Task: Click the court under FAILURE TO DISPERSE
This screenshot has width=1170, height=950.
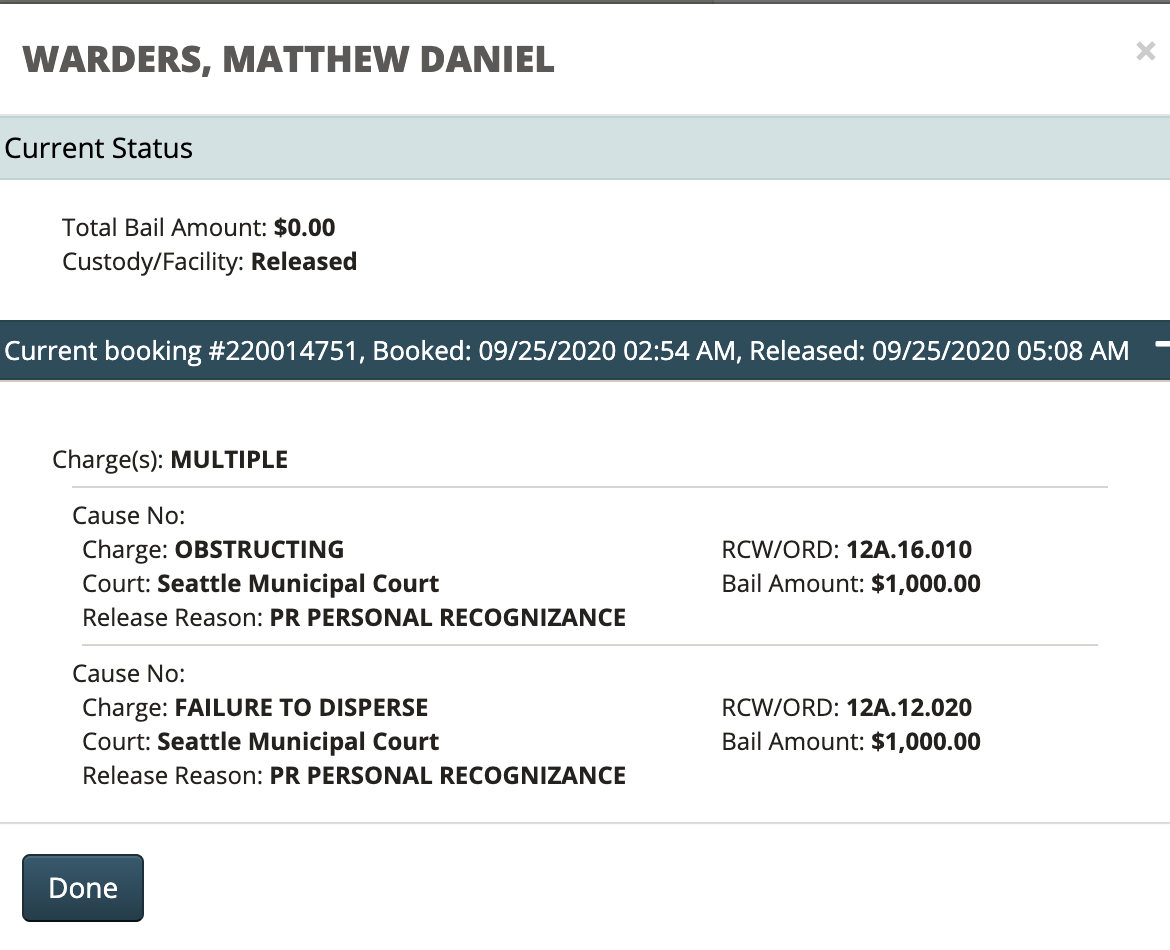Action: (x=298, y=742)
